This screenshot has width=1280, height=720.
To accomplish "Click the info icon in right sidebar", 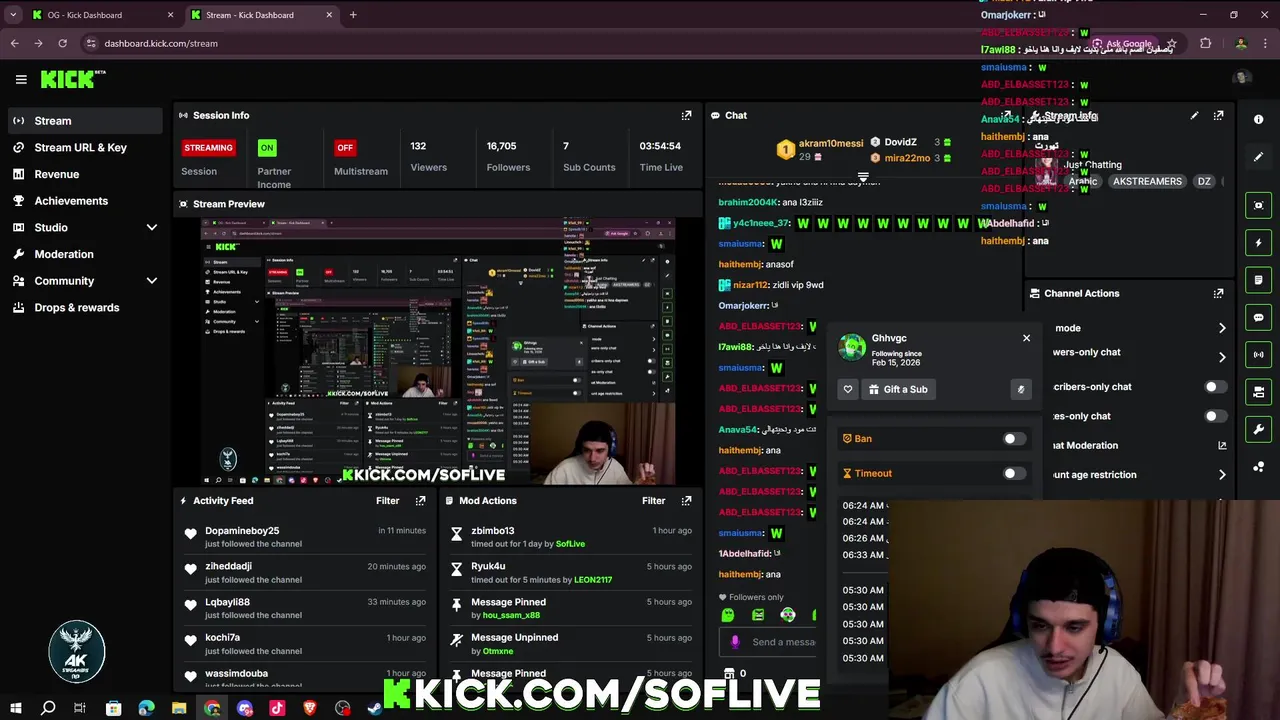I will coord(1258,119).
